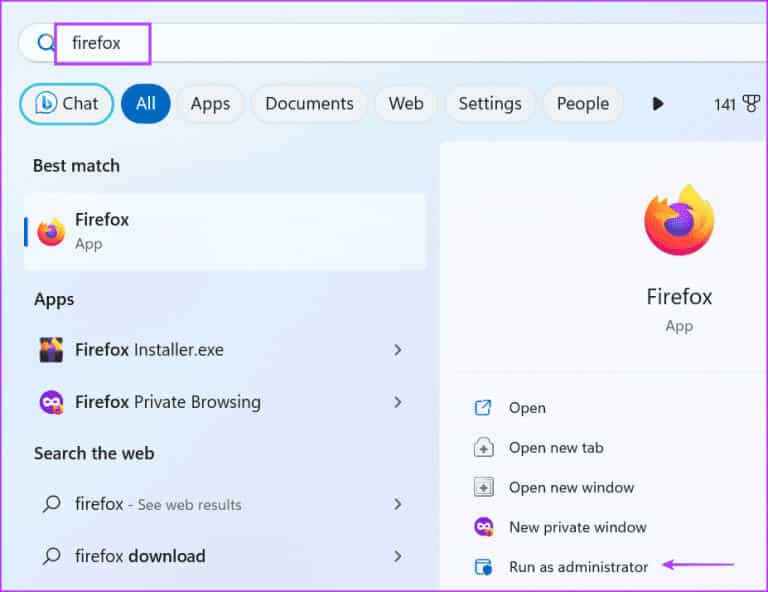Click the 'firefox - See web results' suggestion
The width and height of the screenshot is (768, 592).
click(x=225, y=504)
